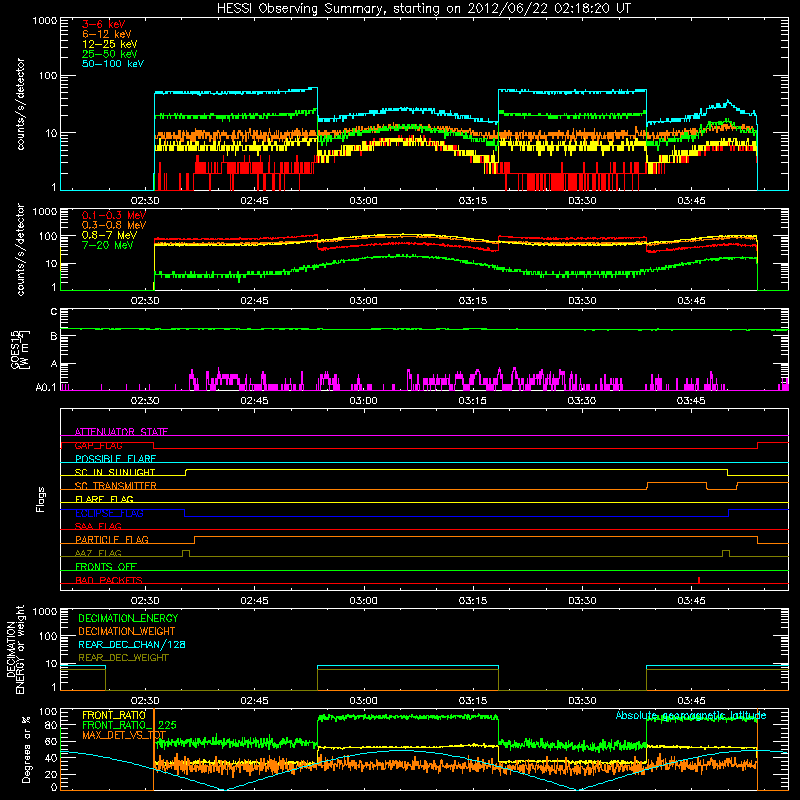
Task: Click the 02:30 time tick under the keV panel
Action: pos(145,201)
